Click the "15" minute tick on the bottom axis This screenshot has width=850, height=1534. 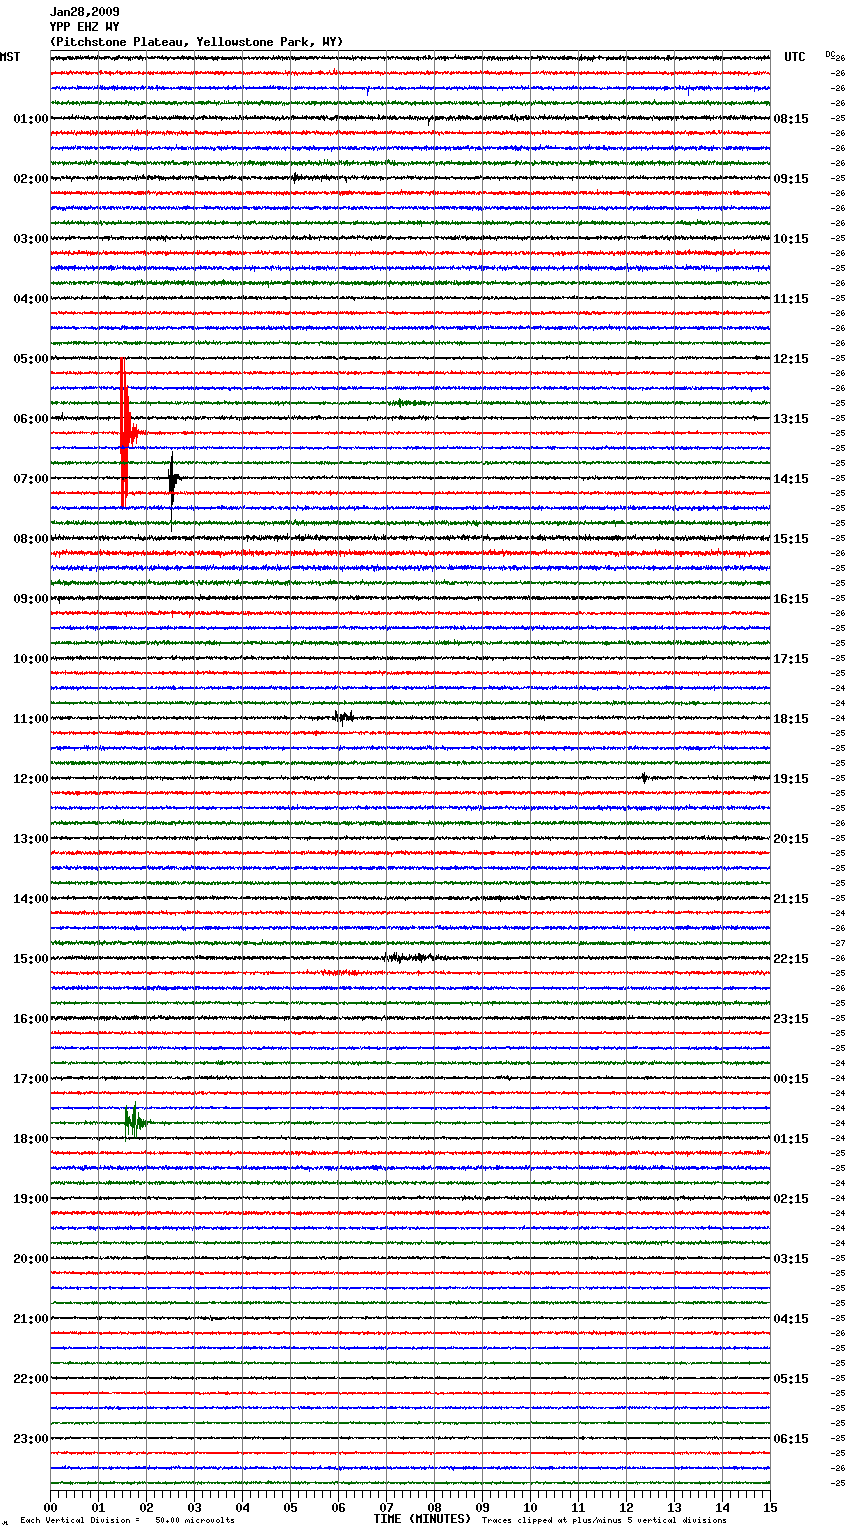[770, 1508]
